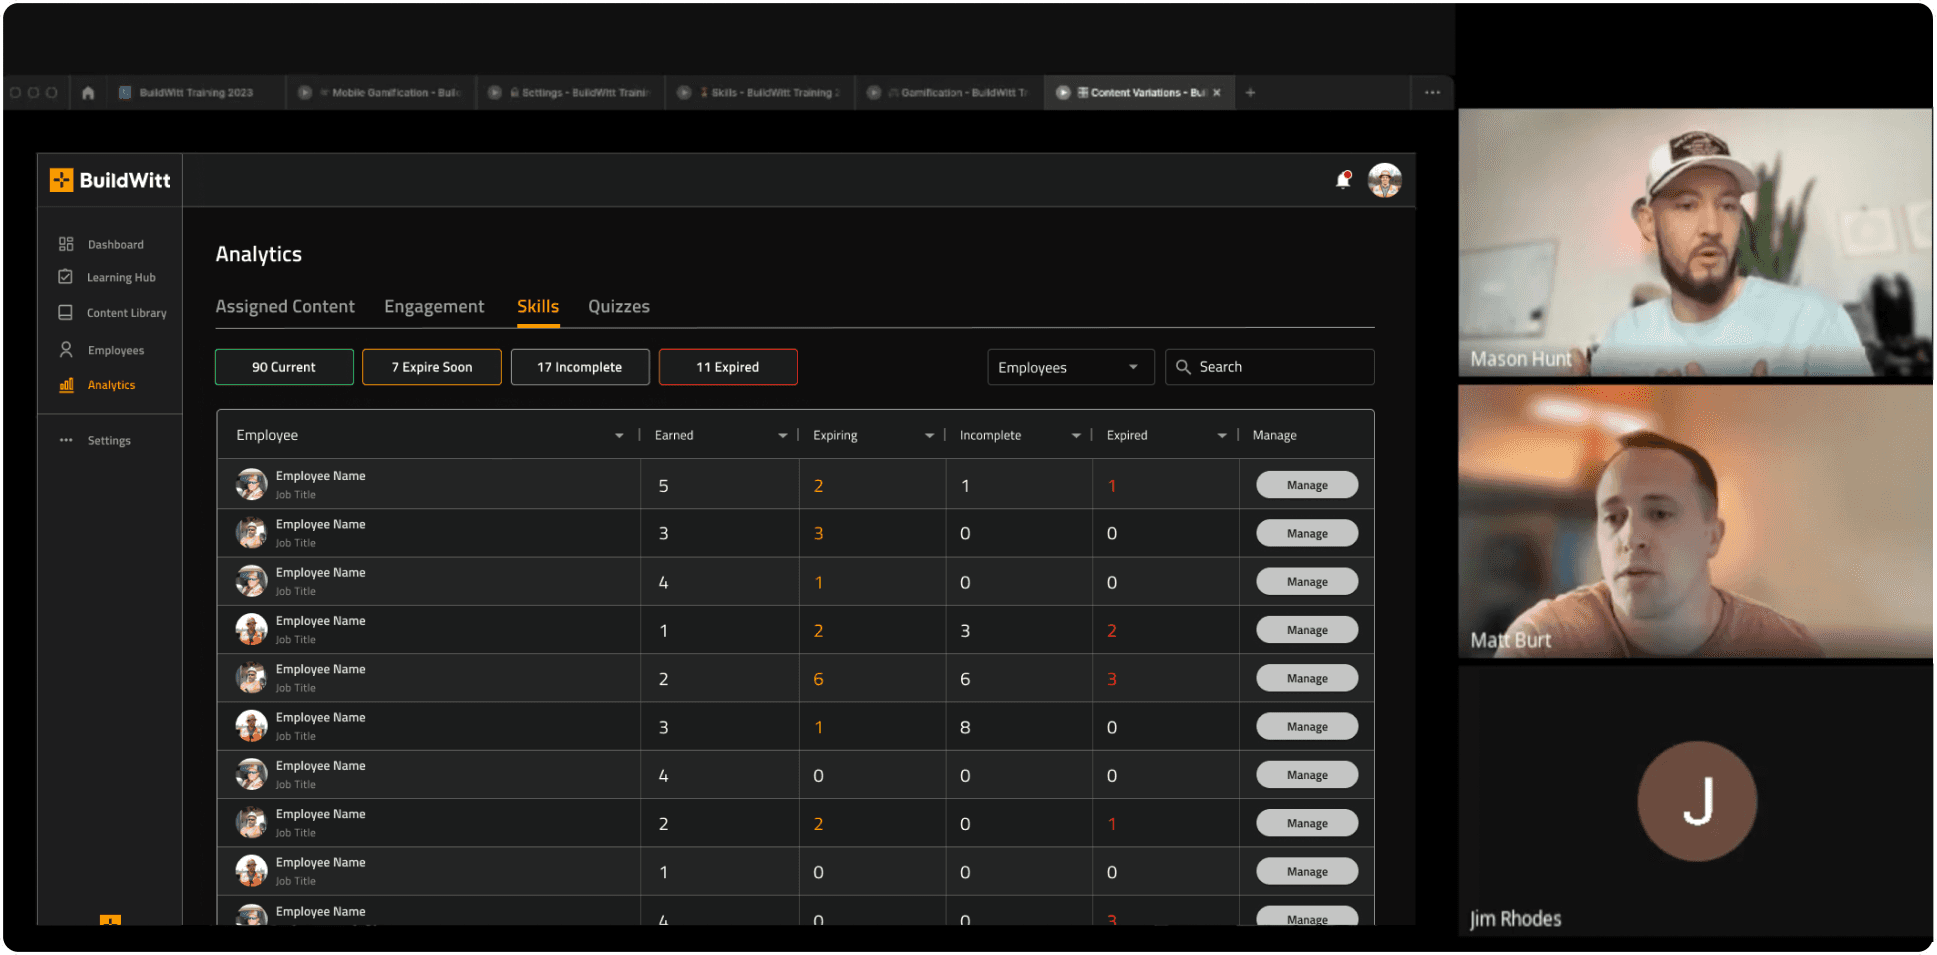Switch to Mobile Gamification browser tab
This screenshot has height=955, width=1937.
(380, 93)
